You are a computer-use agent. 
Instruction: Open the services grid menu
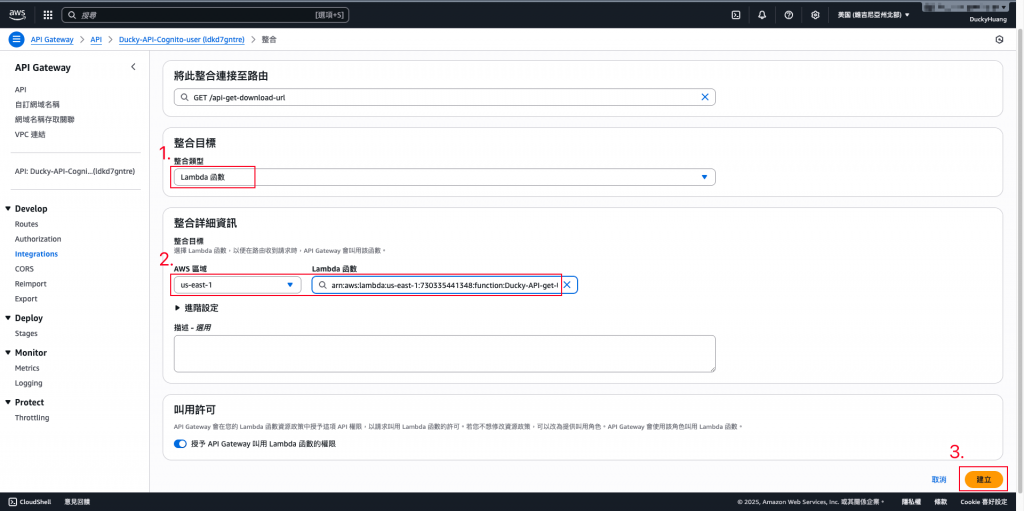coord(48,14)
